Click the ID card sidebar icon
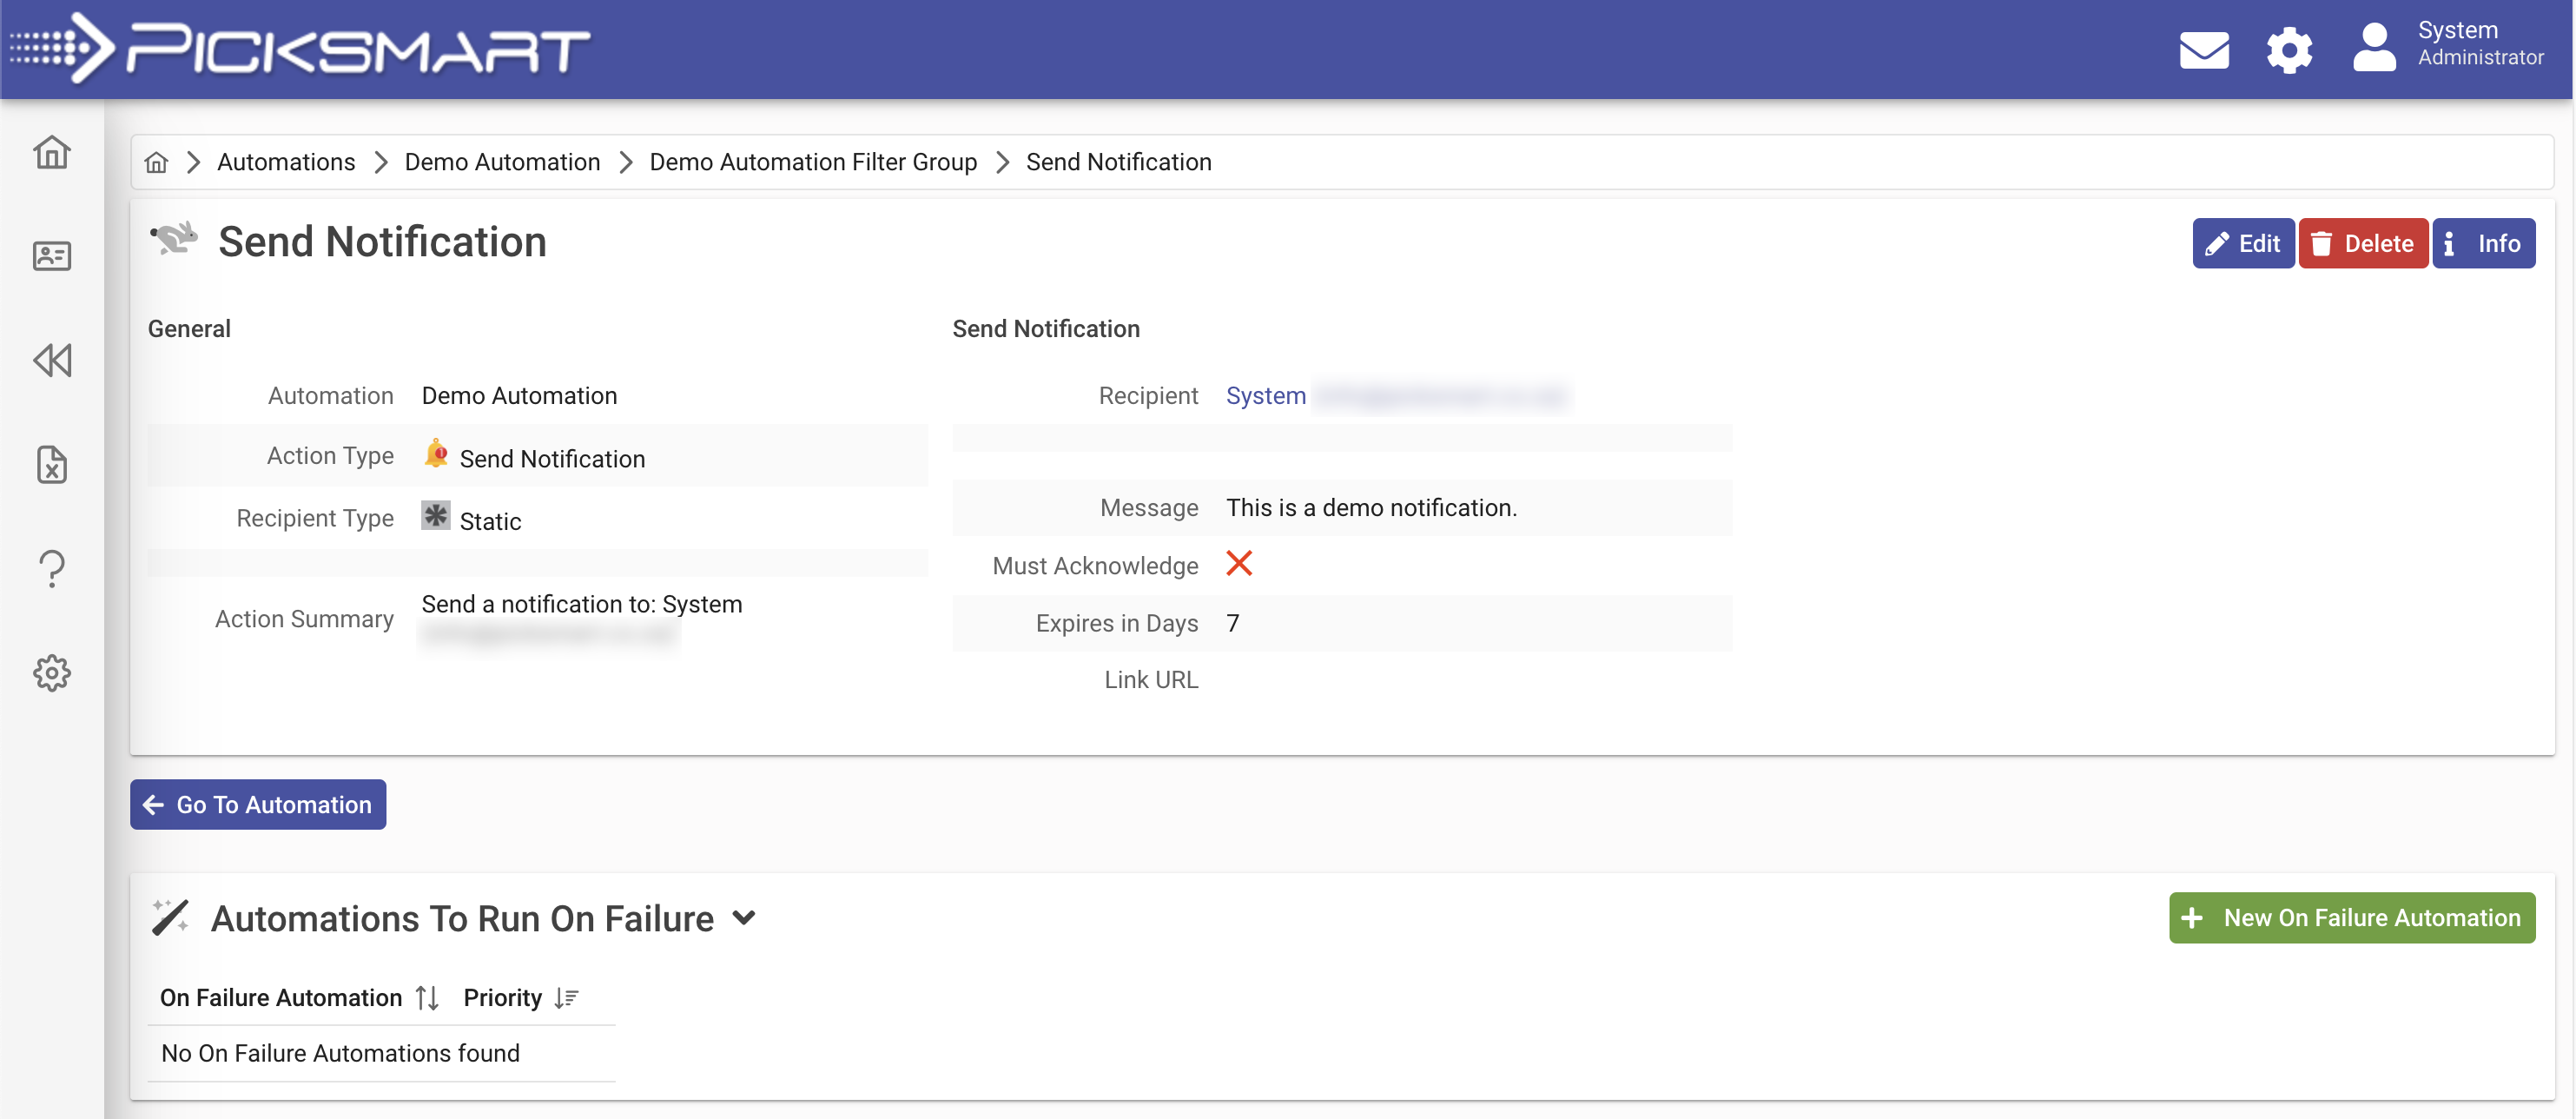Viewport: 2576px width, 1119px height. click(x=51, y=256)
